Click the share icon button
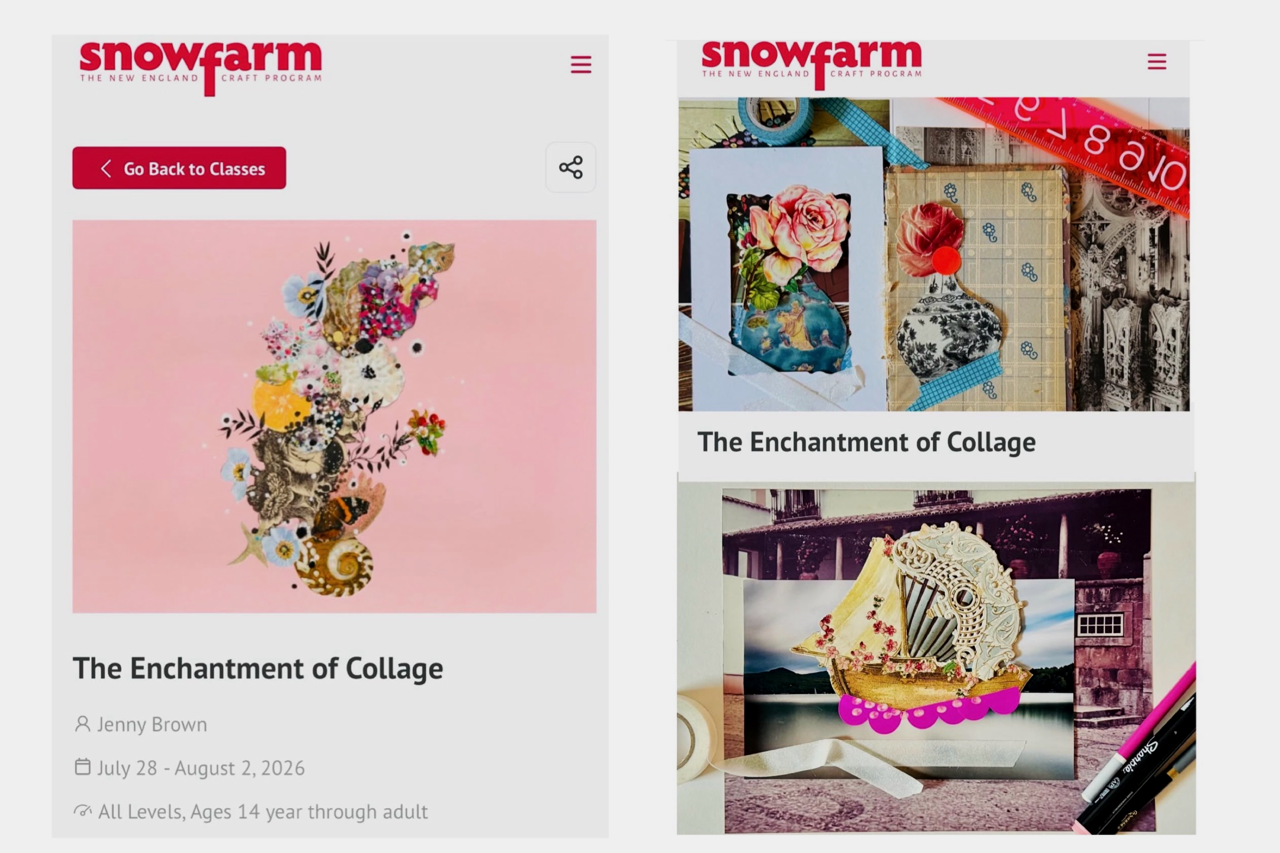The height and width of the screenshot is (853, 1280). [x=571, y=168]
